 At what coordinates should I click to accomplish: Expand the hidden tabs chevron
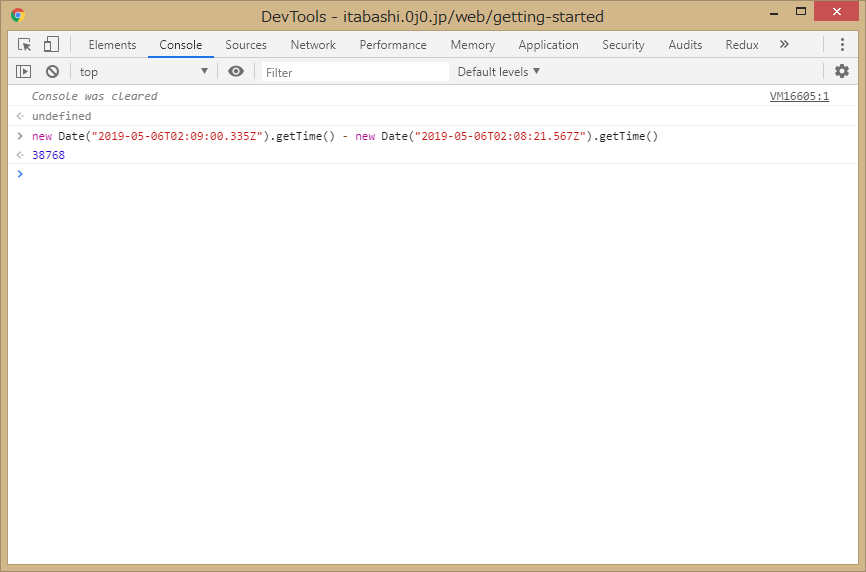click(x=784, y=45)
